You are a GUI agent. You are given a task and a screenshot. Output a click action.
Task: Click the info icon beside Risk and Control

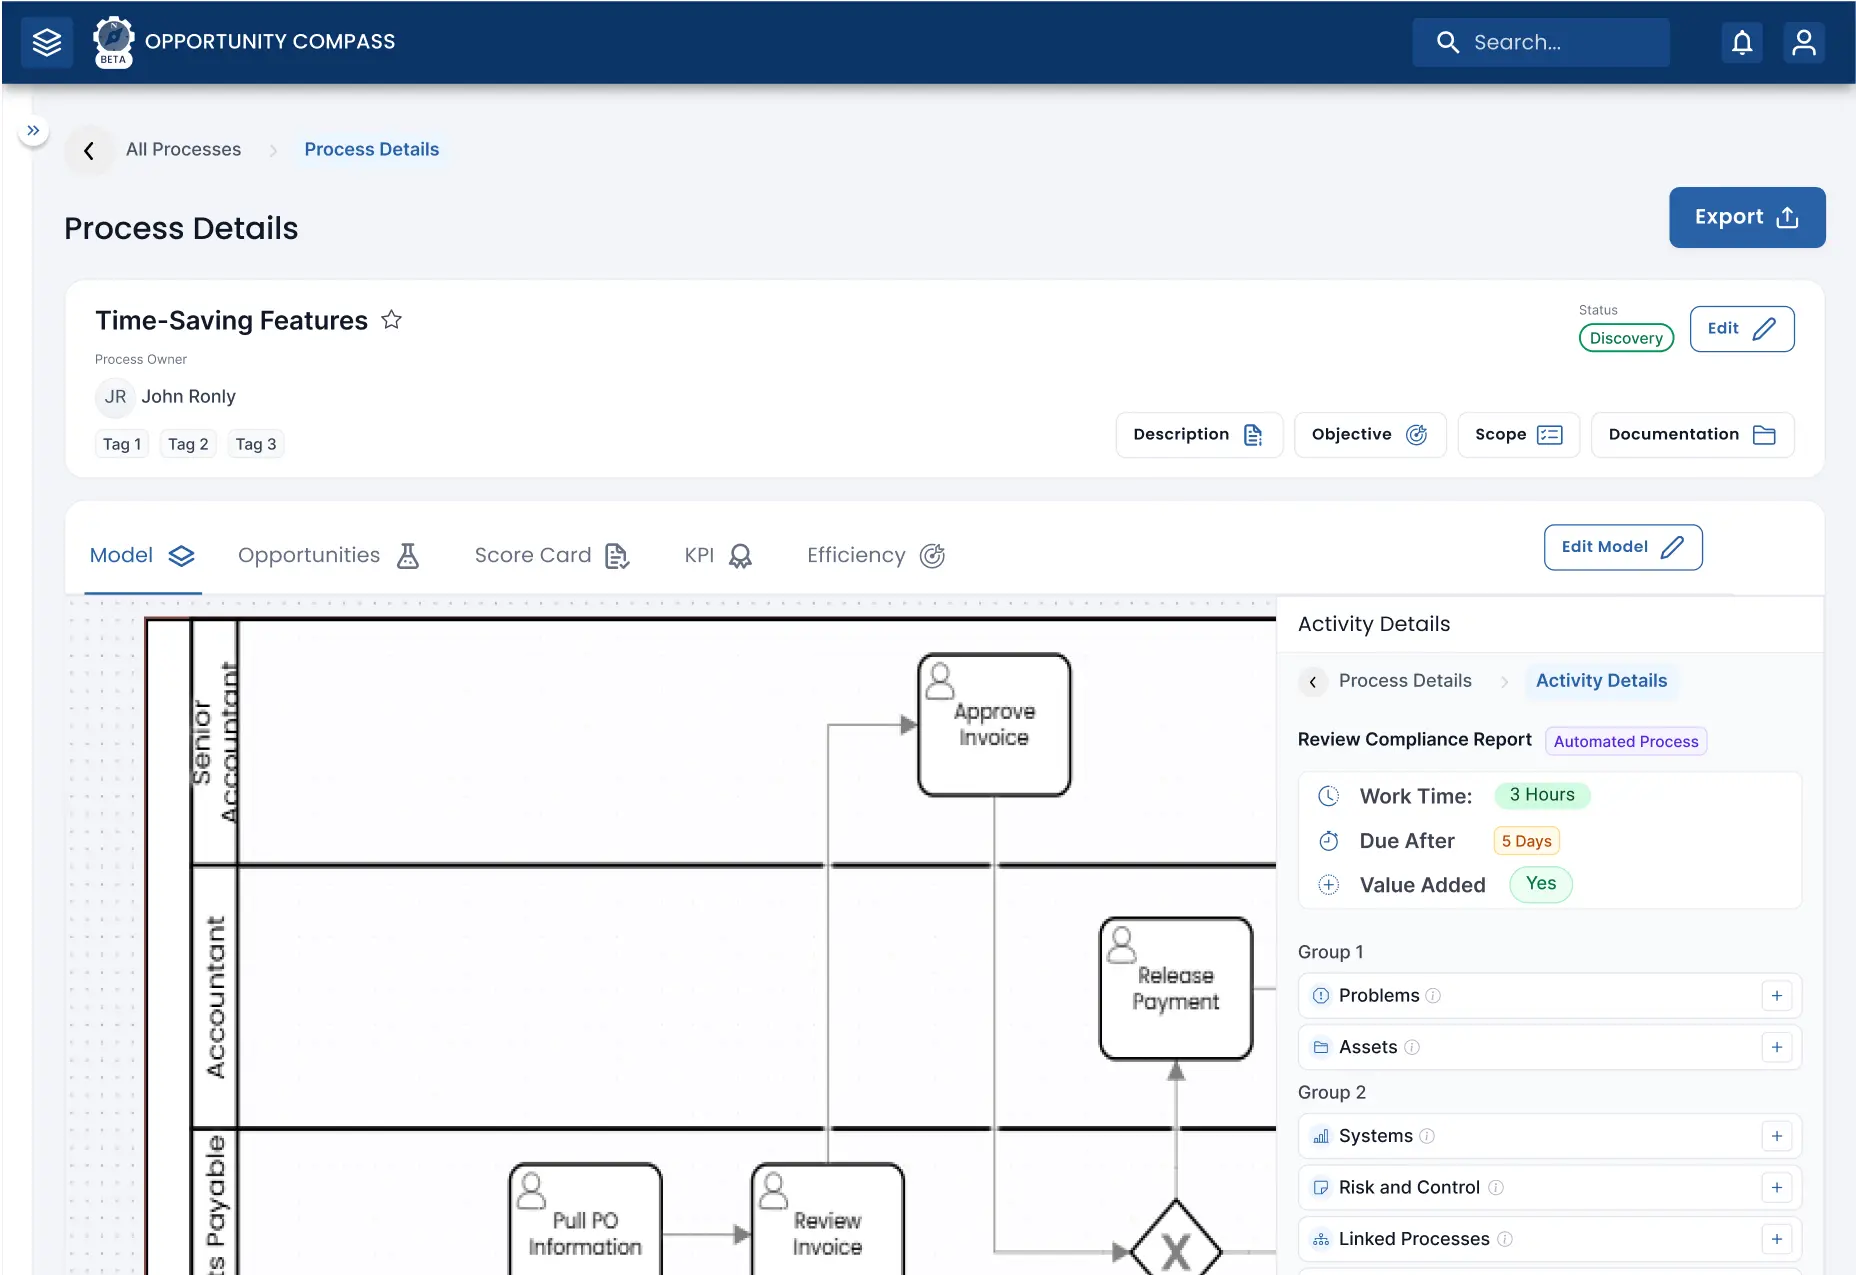click(1496, 1188)
